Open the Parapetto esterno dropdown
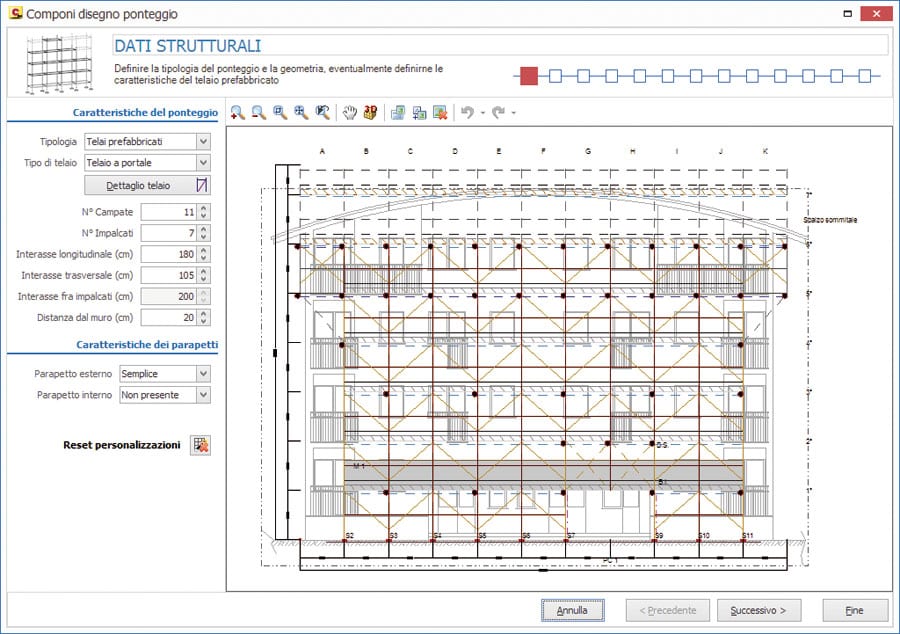The height and width of the screenshot is (634, 900). [x=203, y=373]
